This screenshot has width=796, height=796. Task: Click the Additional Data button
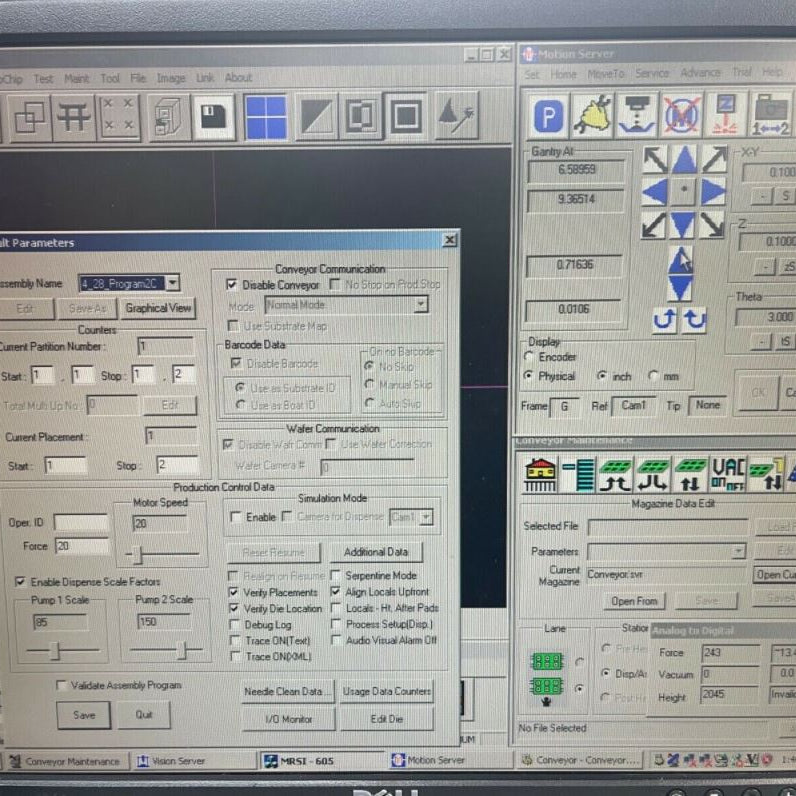(x=376, y=552)
